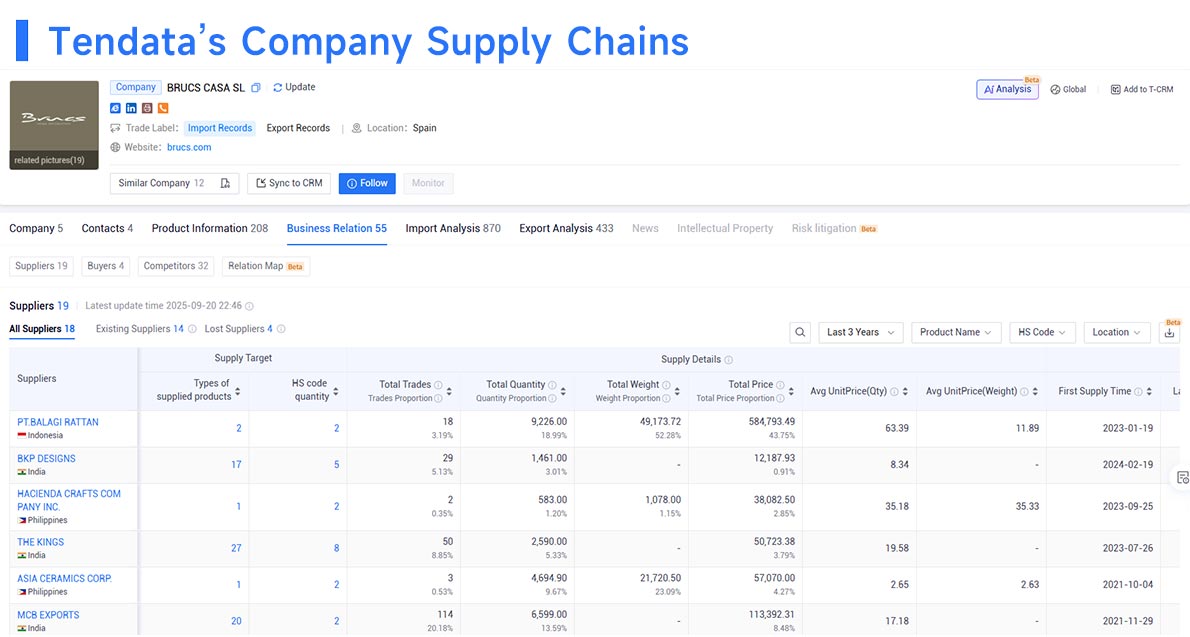Select the Buyers sub-tab
Viewport: 1190px width, 637px height.
coord(105,266)
